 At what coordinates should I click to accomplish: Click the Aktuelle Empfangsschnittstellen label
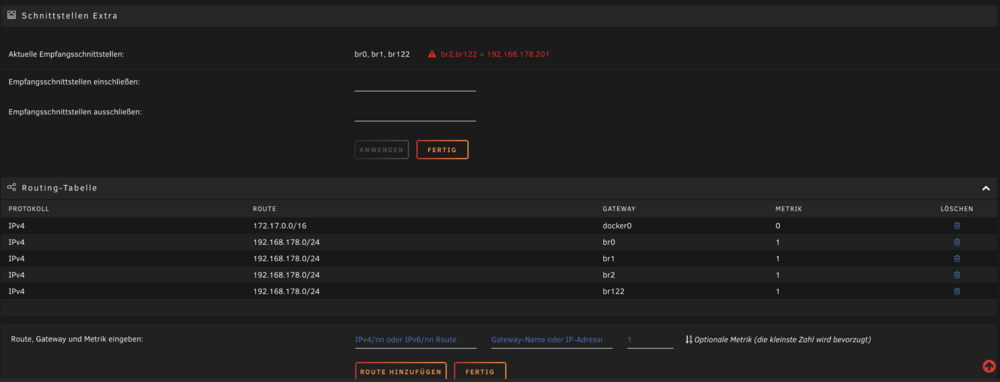pyautogui.click(x=66, y=55)
